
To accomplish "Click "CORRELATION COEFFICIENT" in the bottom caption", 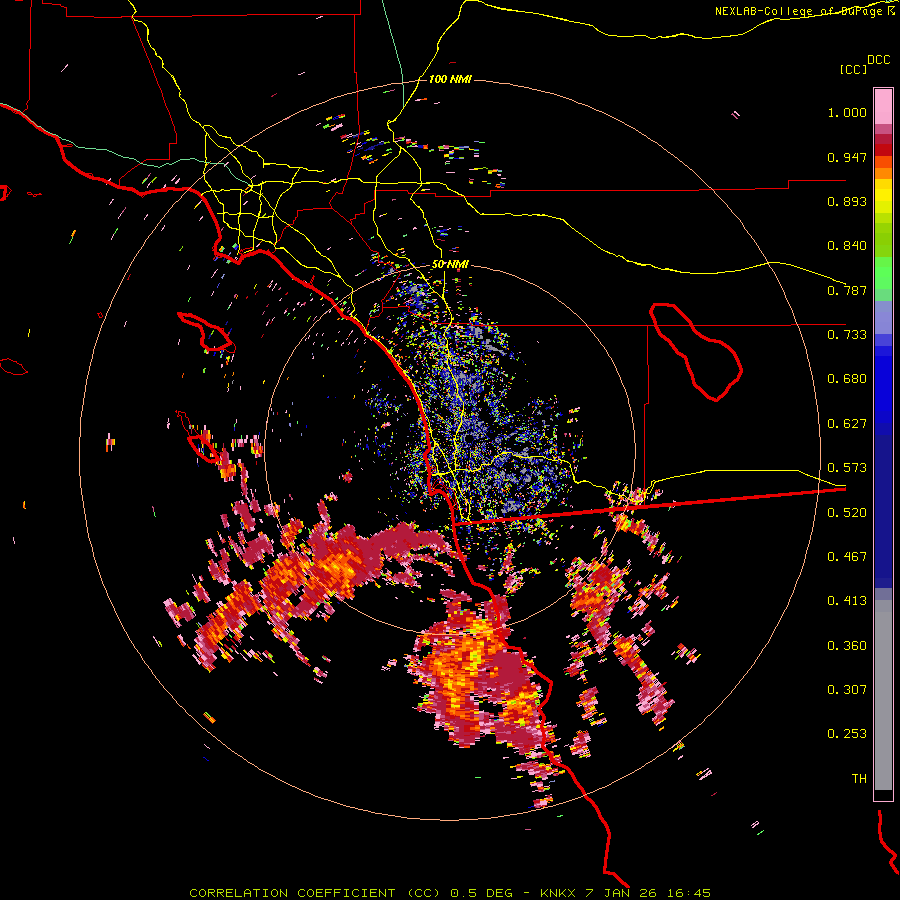I will [x=292, y=893].
